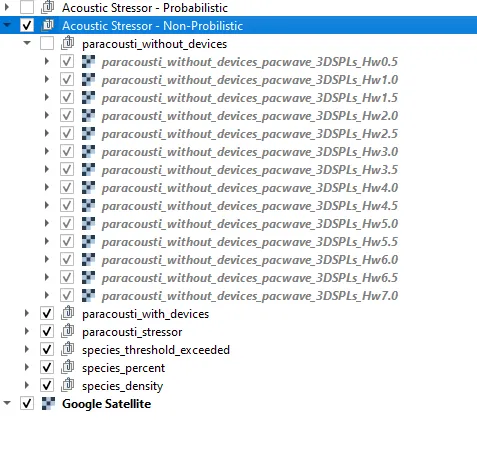Expand paracousti_with_devices group
Screen dimensions: 477x449
tap(27, 313)
